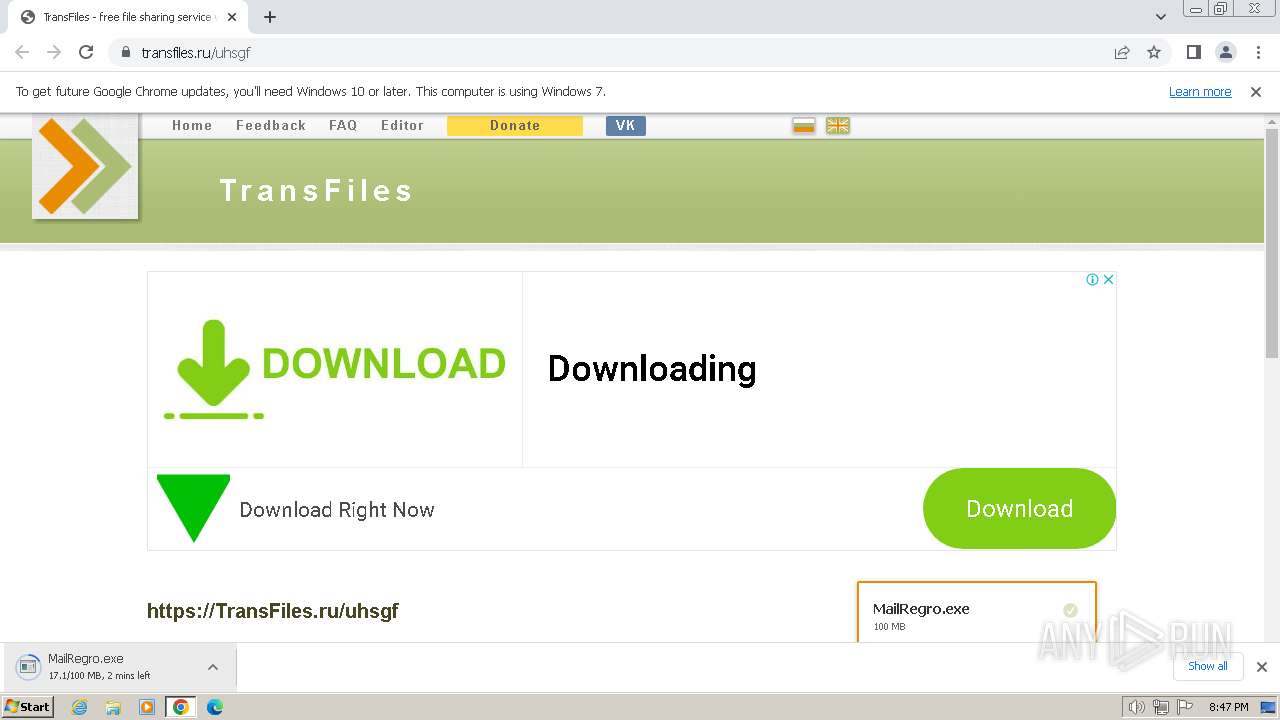Switch language with Russian flag

point(804,125)
